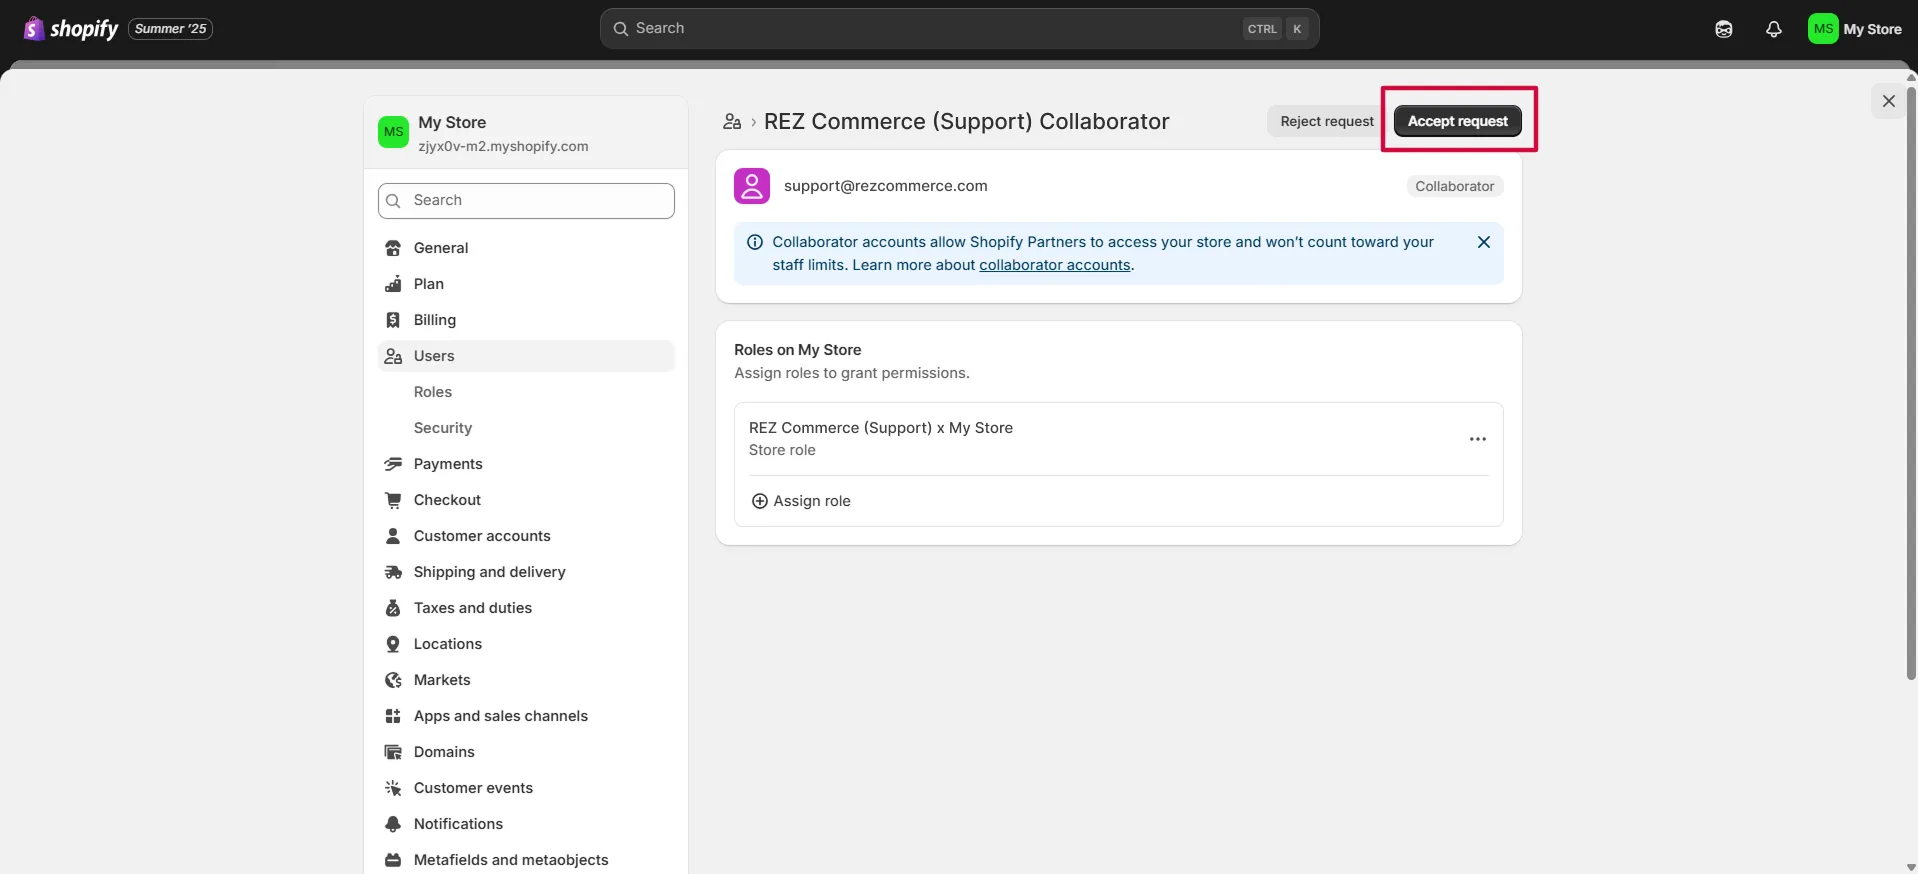Click the plus icon next to Assign role
1918x874 pixels.
tap(760, 501)
